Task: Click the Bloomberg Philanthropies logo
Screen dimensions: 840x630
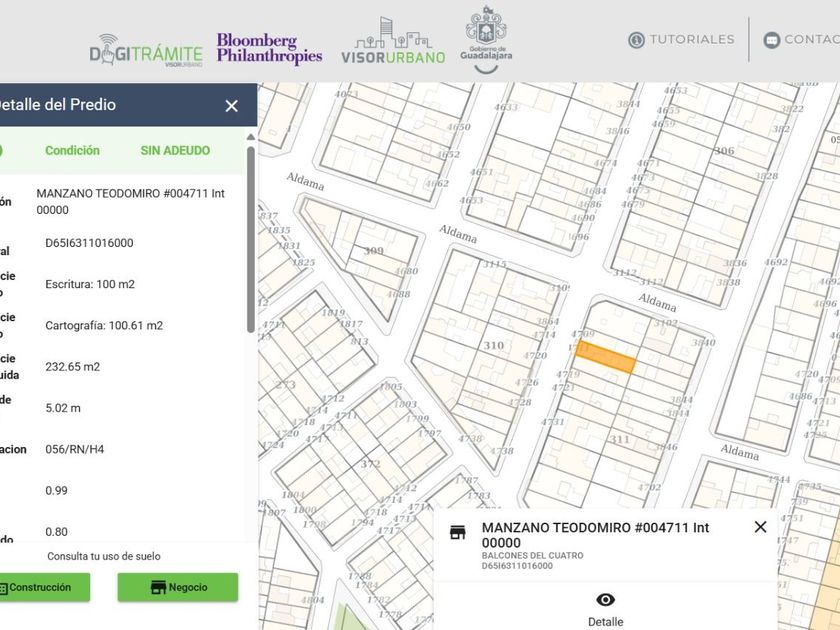Action: tap(269, 48)
